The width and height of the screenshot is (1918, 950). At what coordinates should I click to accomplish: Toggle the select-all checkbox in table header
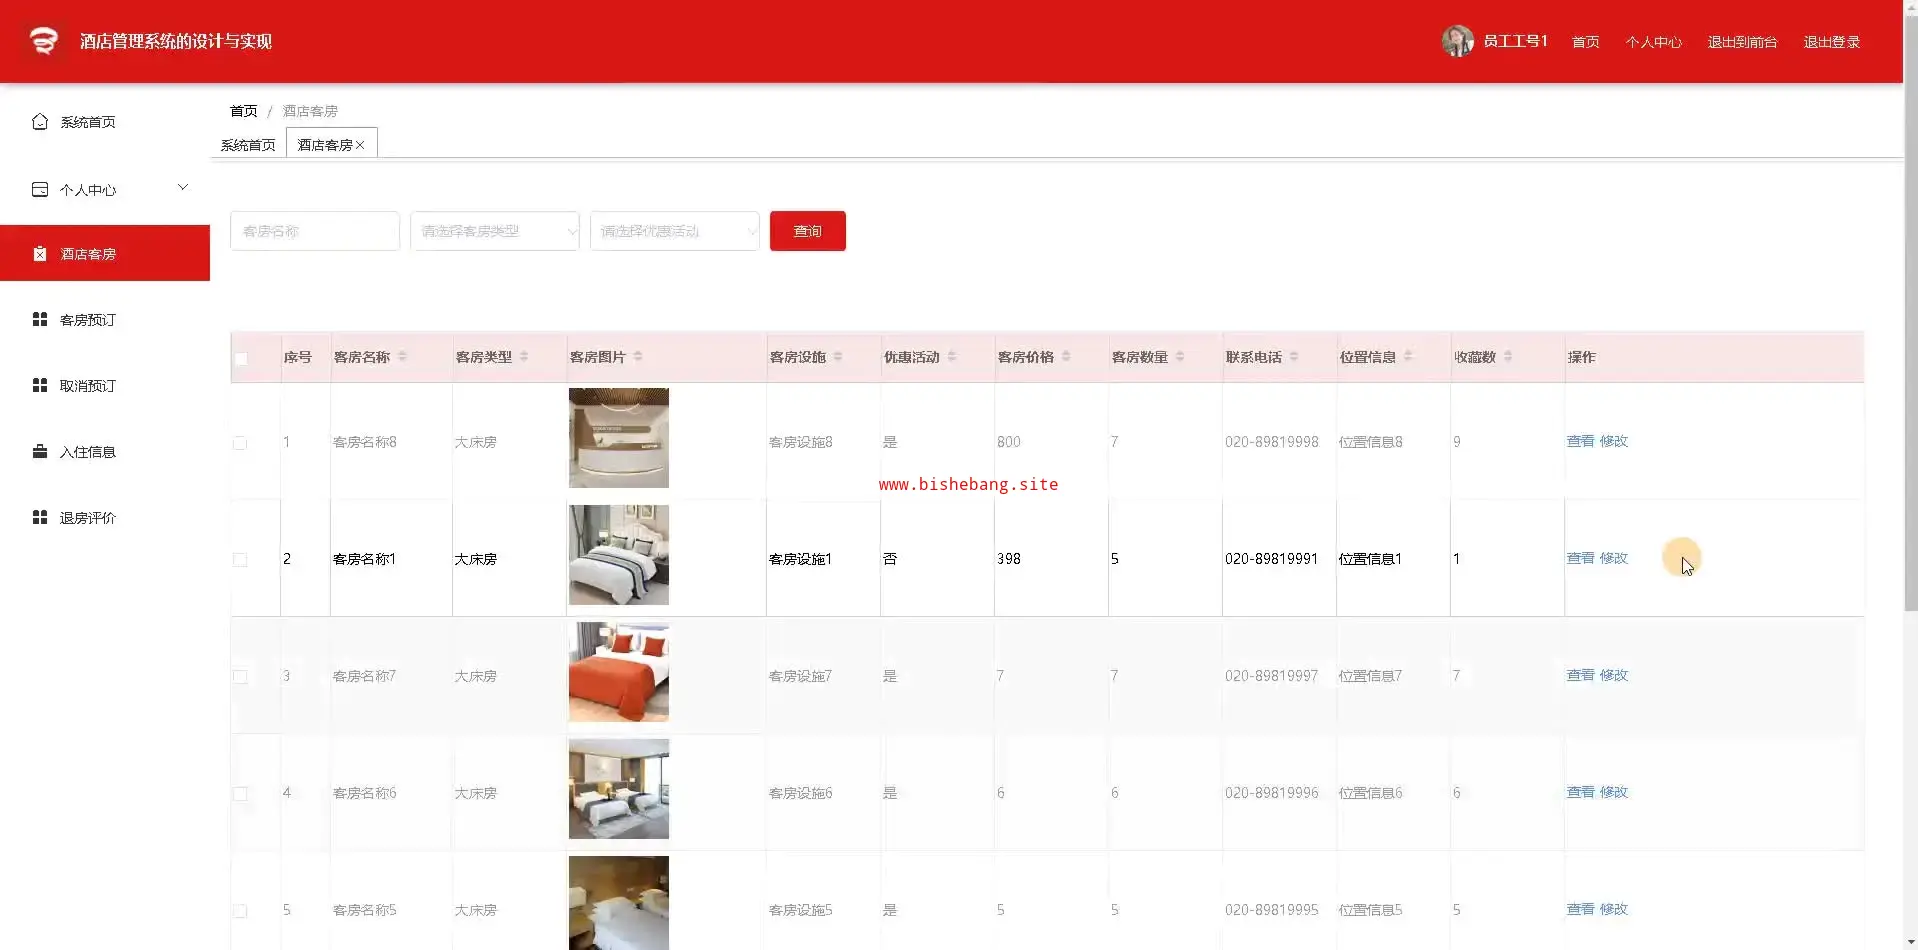pos(241,359)
